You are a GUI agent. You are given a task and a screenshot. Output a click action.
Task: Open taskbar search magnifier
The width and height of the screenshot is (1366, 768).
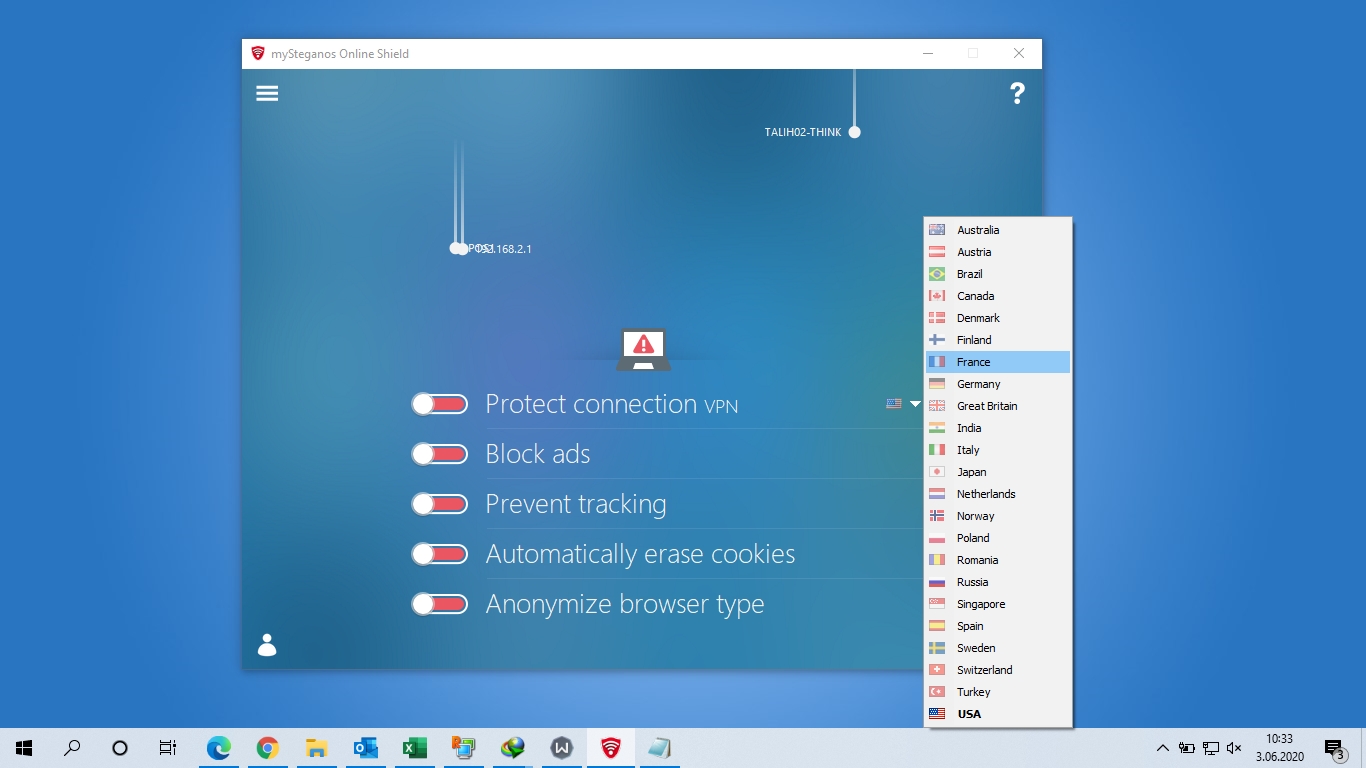click(72, 748)
